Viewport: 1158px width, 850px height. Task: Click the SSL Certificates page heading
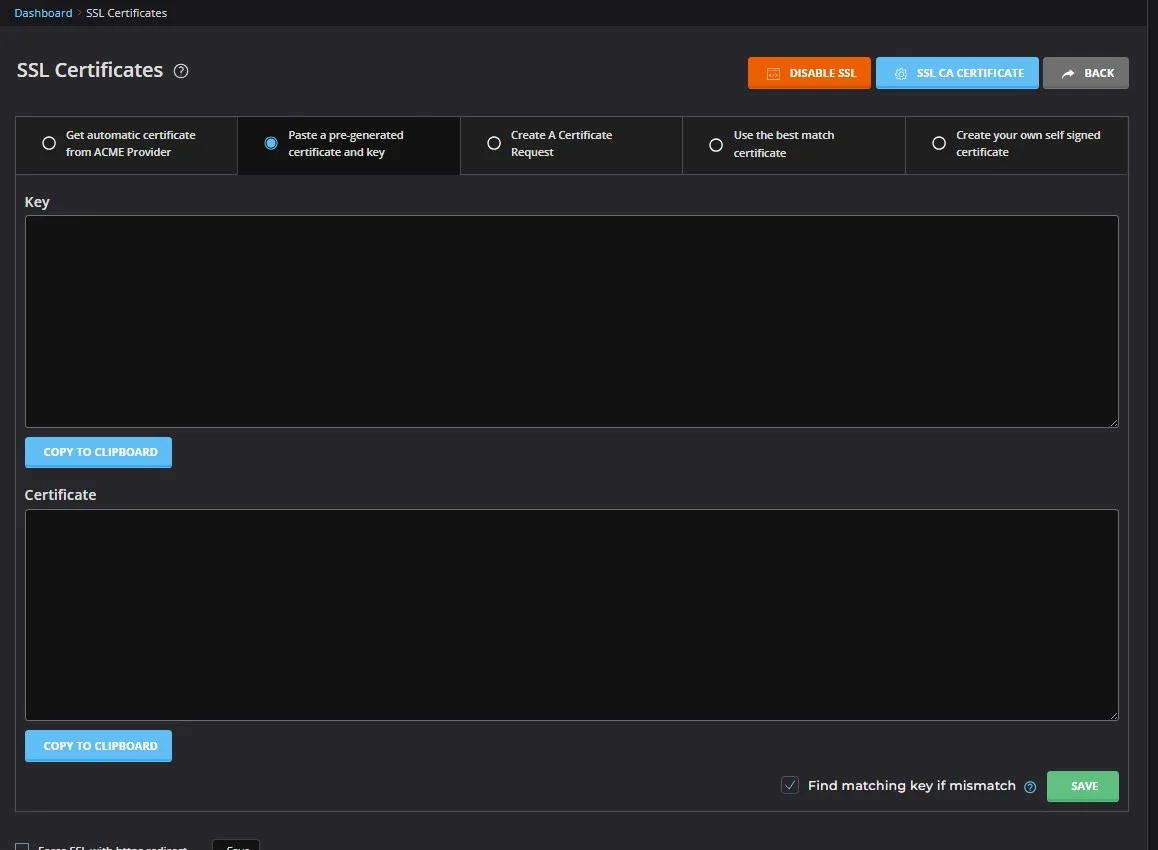(x=90, y=70)
